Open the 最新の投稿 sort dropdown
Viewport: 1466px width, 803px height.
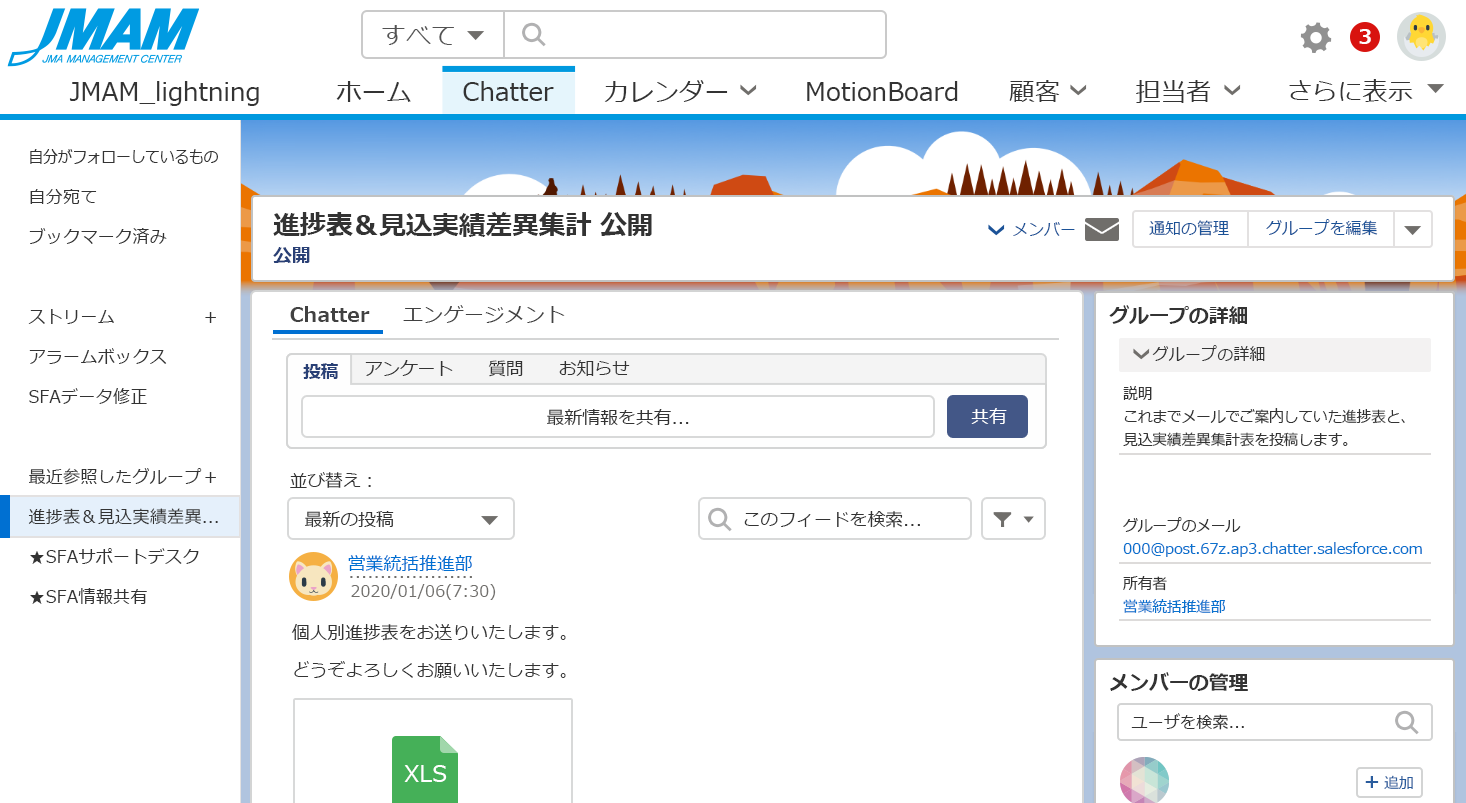pyautogui.click(x=401, y=519)
